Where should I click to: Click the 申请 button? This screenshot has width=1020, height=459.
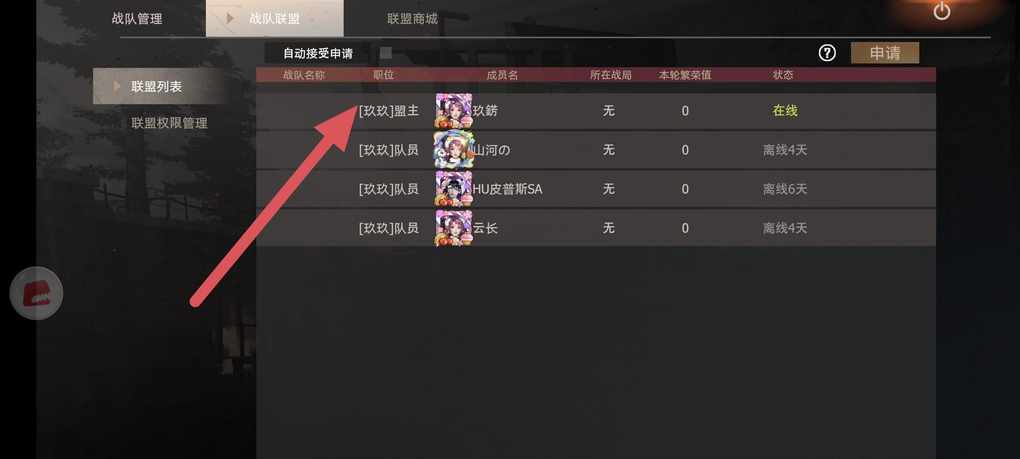885,53
